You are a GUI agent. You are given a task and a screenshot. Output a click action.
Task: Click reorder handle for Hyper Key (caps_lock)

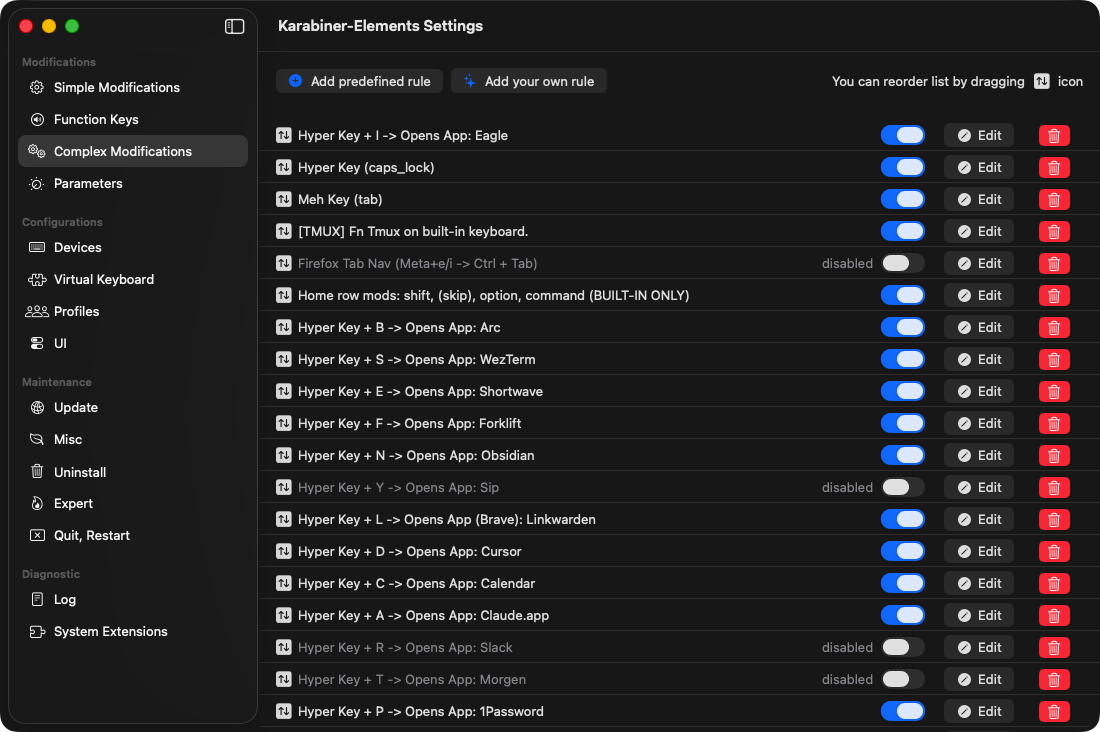(x=283, y=168)
